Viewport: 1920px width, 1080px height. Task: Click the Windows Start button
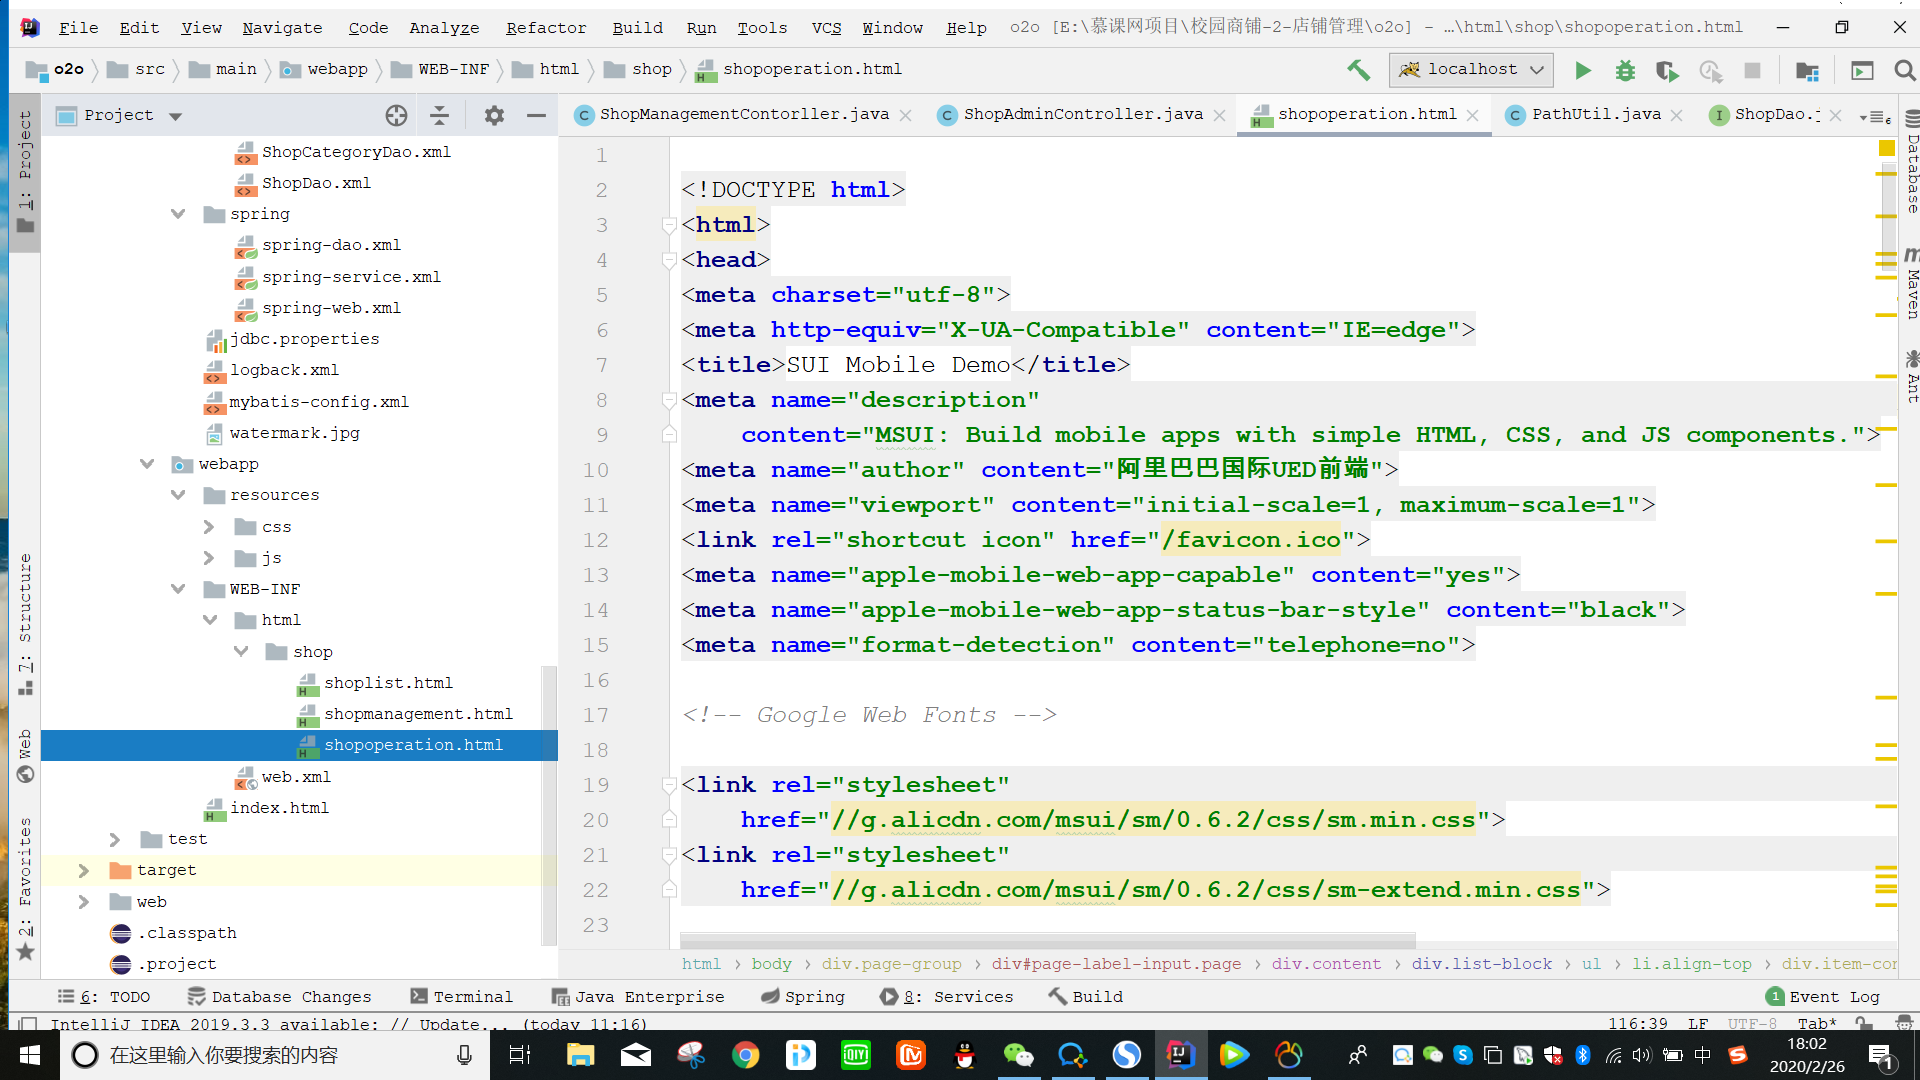click(29, 1055)
